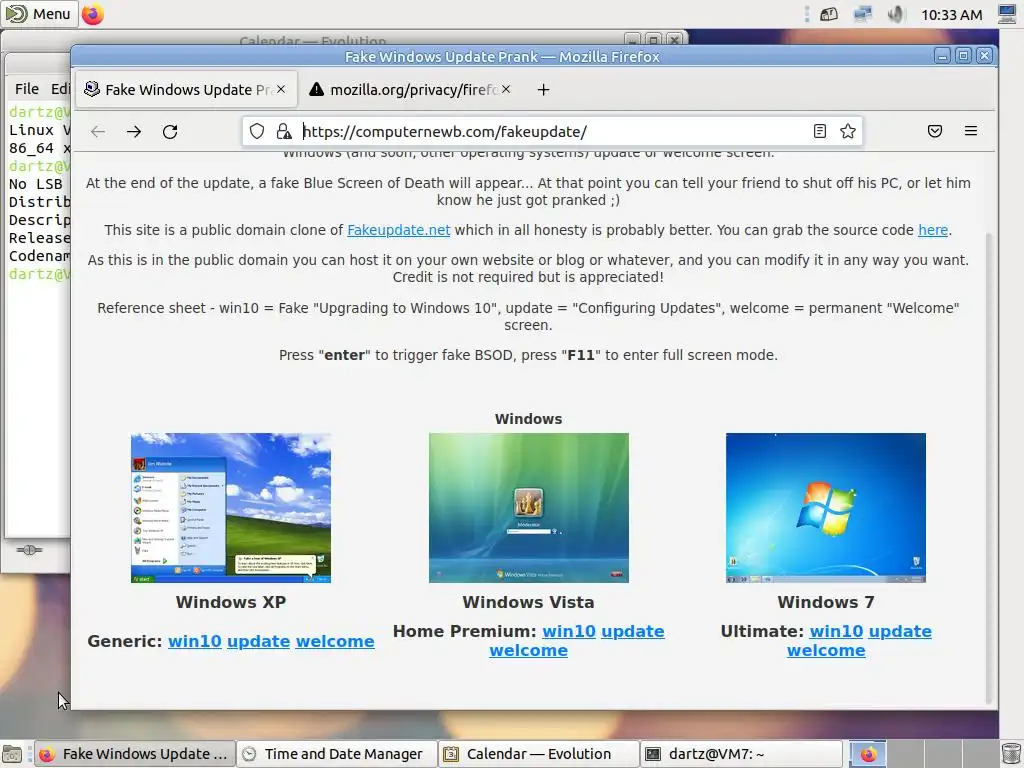Open the network connection tray icon

point(863,14)
